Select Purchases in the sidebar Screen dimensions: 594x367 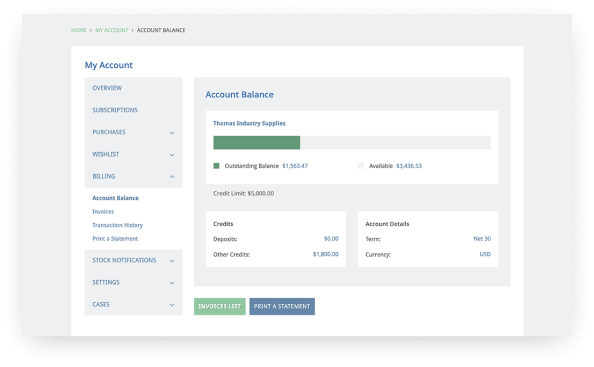pos(109,132)
